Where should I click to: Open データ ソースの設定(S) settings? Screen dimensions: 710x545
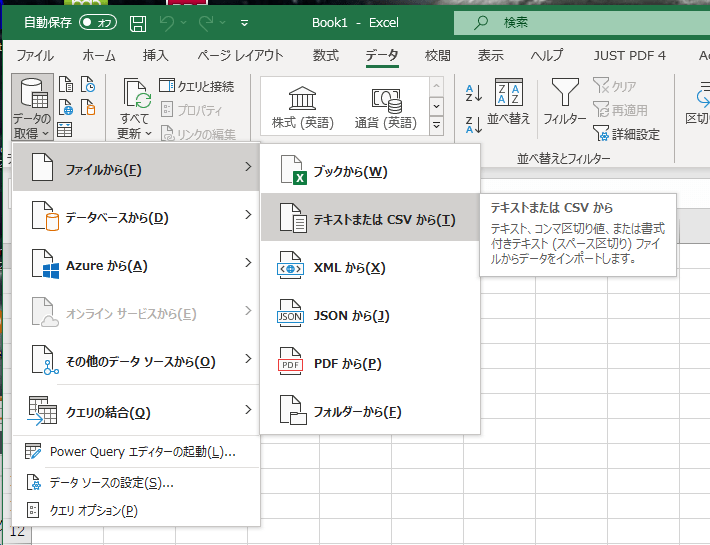pos(111,482)
